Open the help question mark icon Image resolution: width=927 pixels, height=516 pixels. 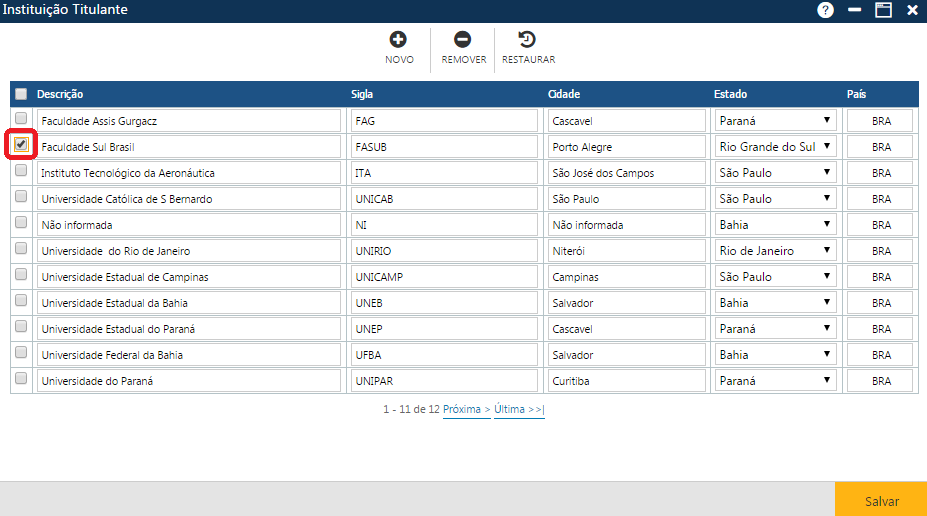pos(825,10)
